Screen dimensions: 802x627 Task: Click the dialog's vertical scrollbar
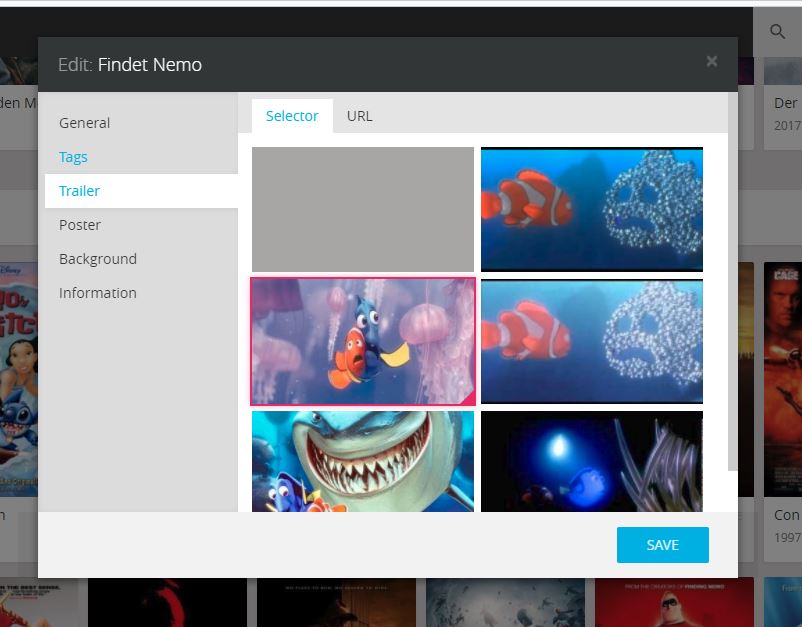pos(732,281)
